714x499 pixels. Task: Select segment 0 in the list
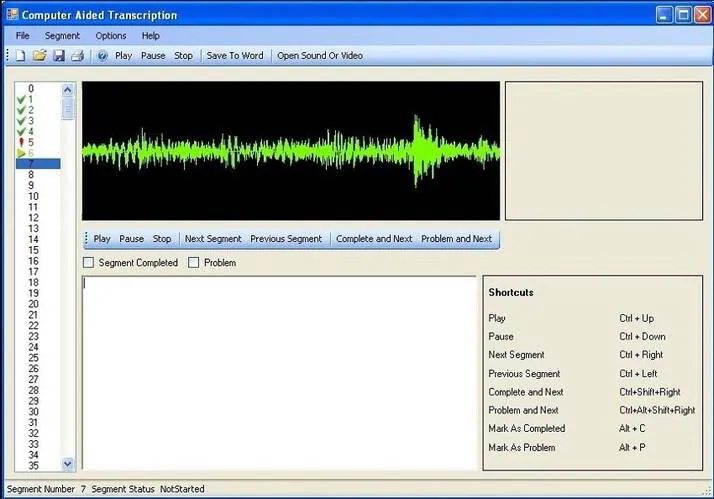click(x=31, y=88)
